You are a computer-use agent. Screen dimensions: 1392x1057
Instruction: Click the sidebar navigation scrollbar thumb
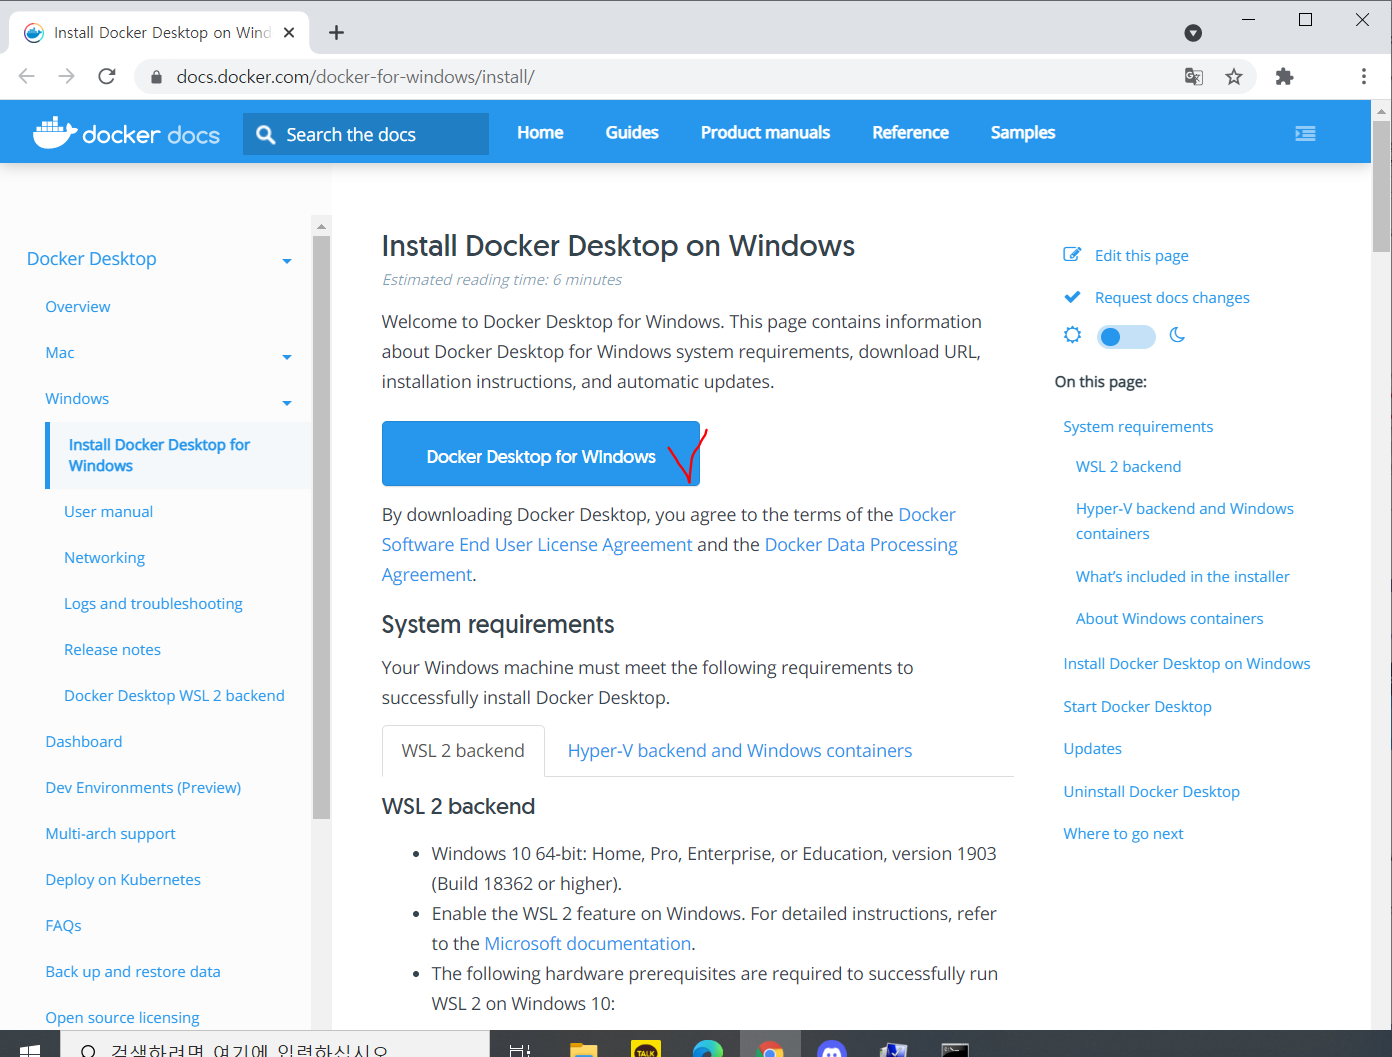[321, 527]
